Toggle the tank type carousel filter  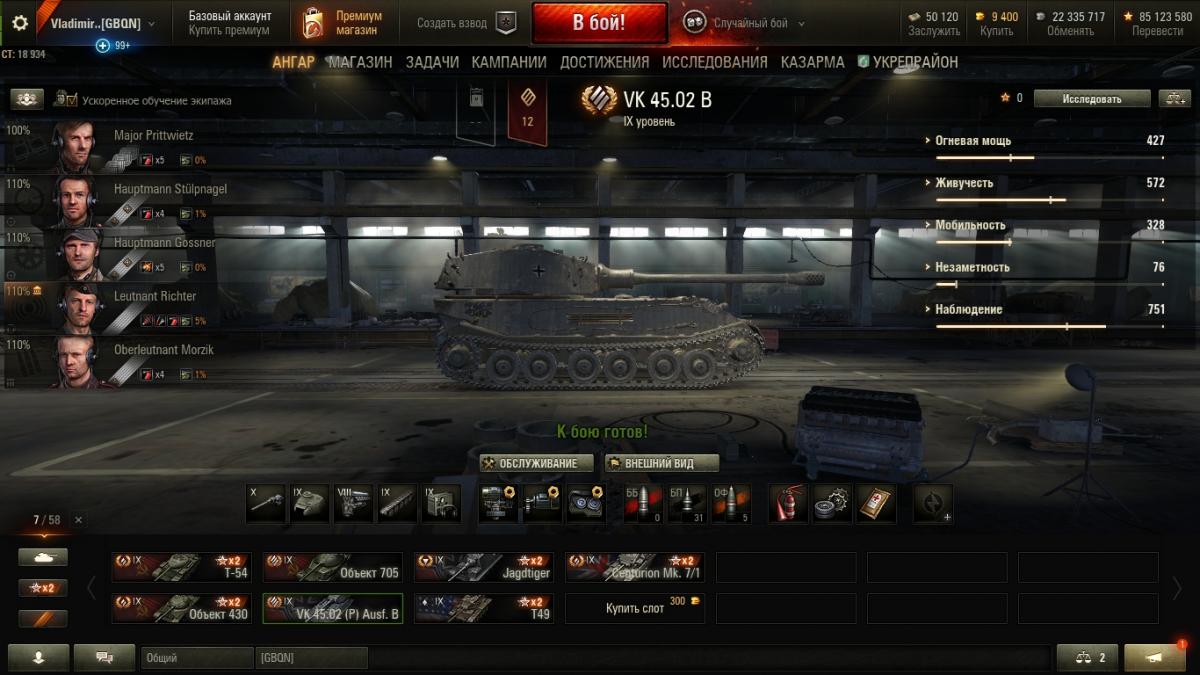coord(43,557)
